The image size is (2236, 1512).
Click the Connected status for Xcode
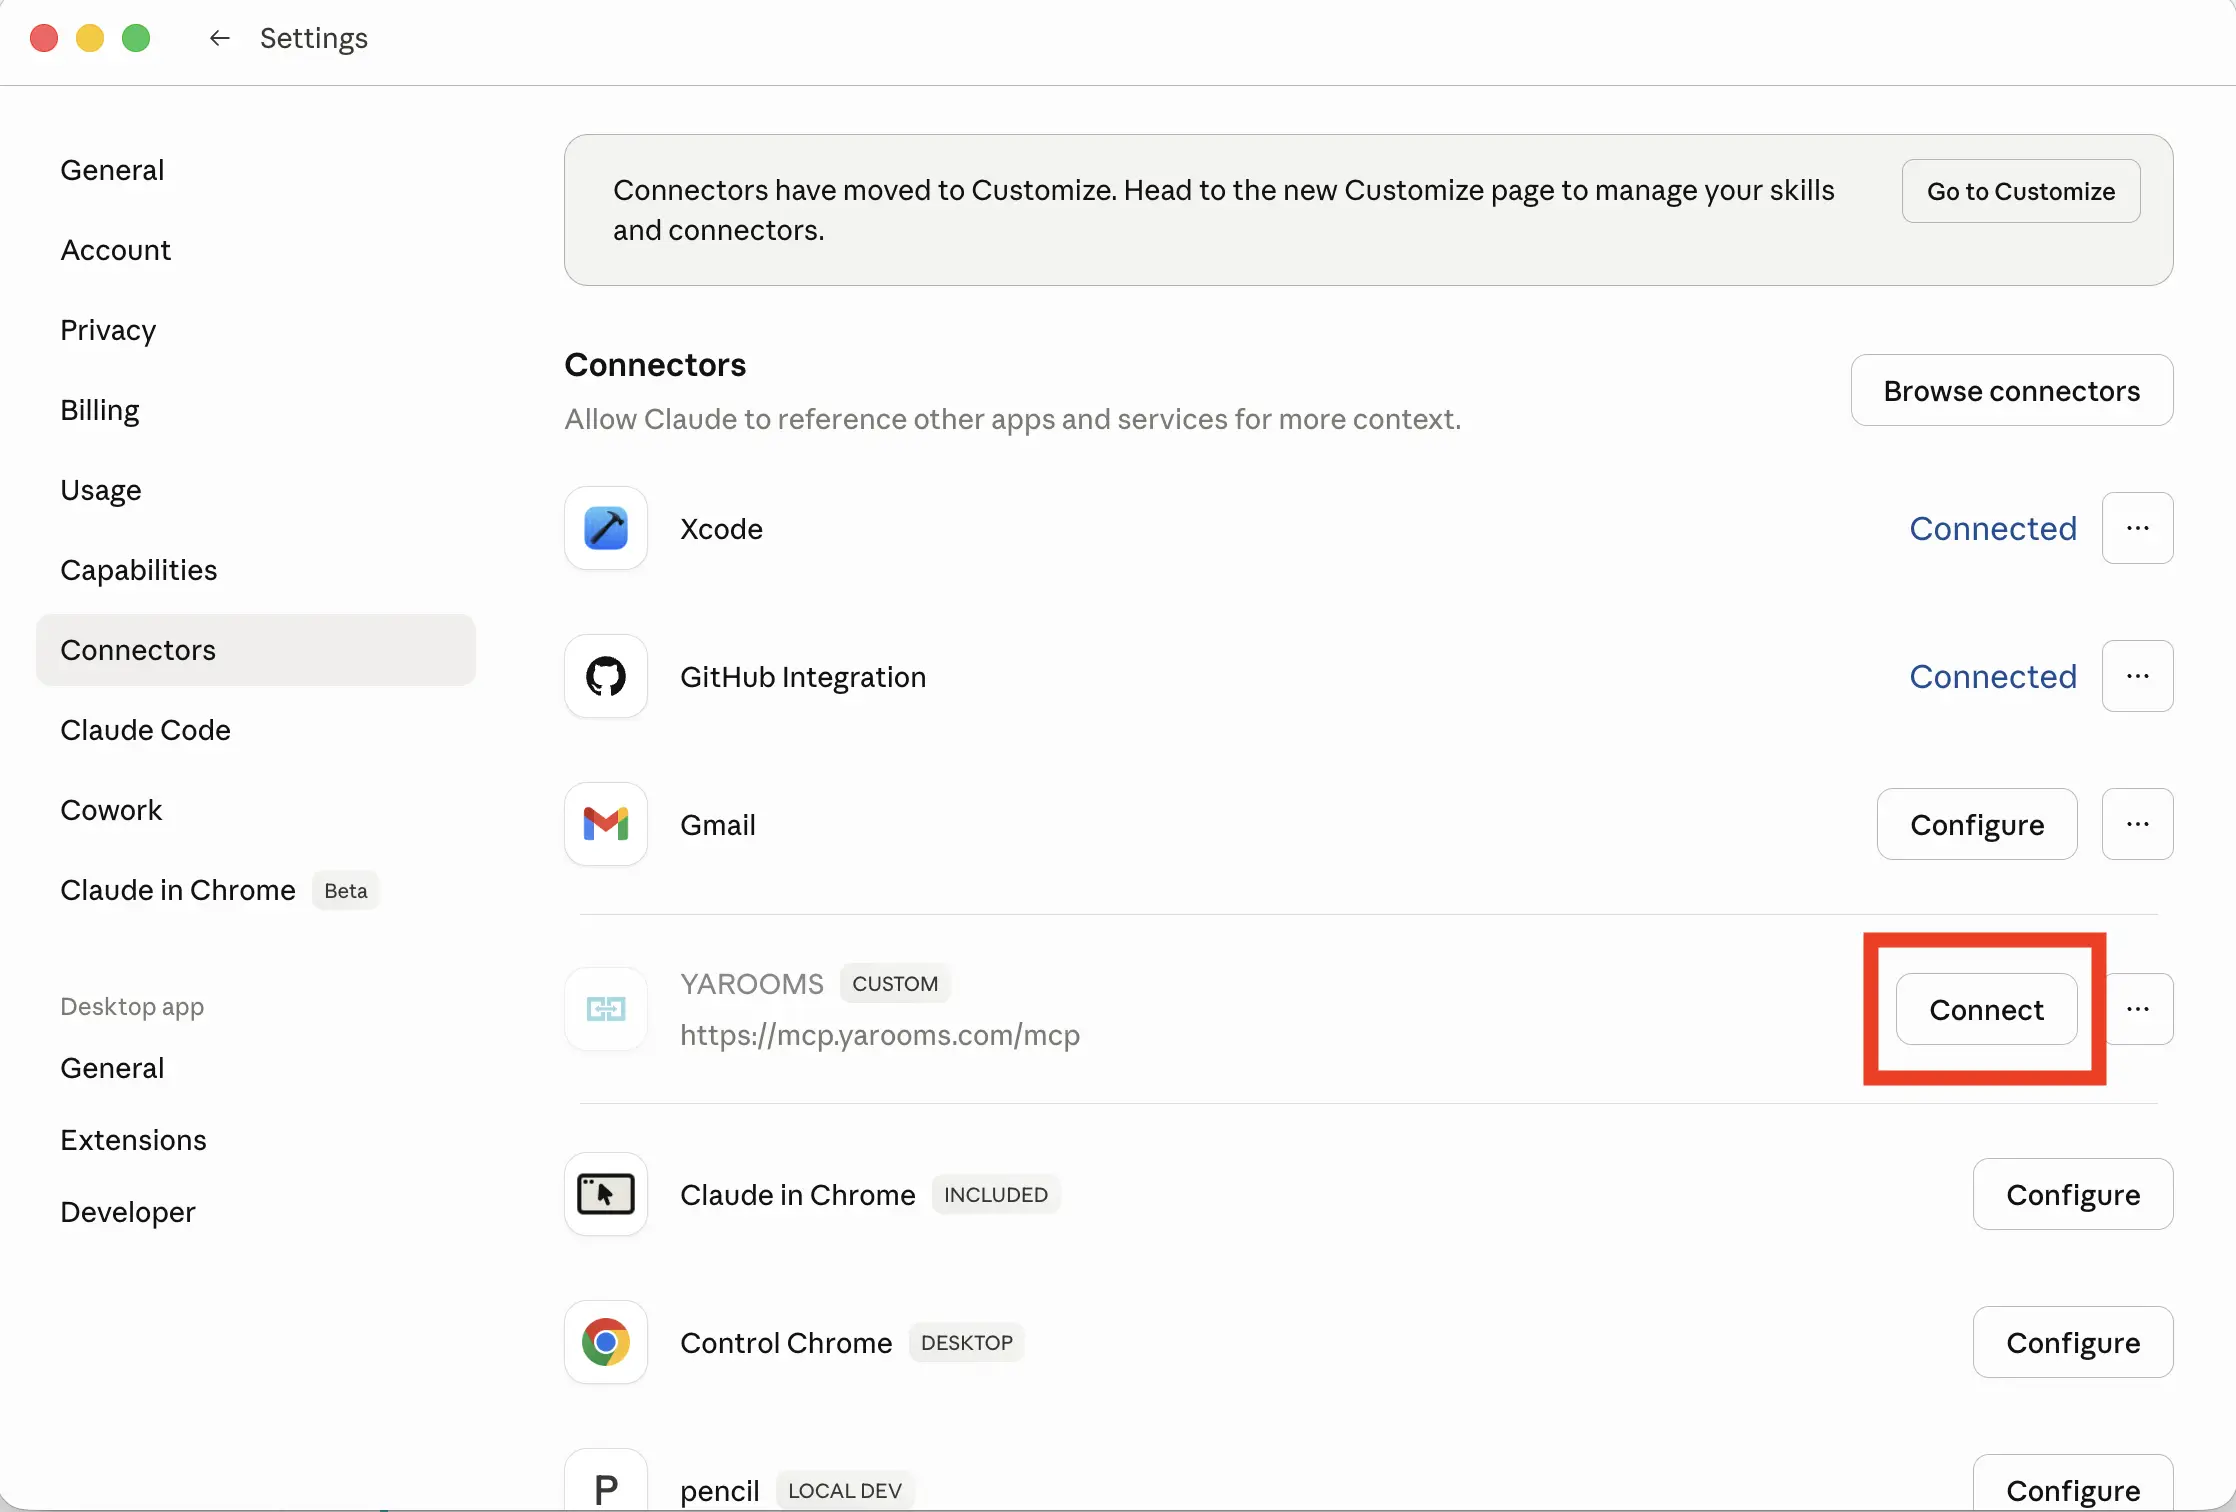coord(1992,528)
